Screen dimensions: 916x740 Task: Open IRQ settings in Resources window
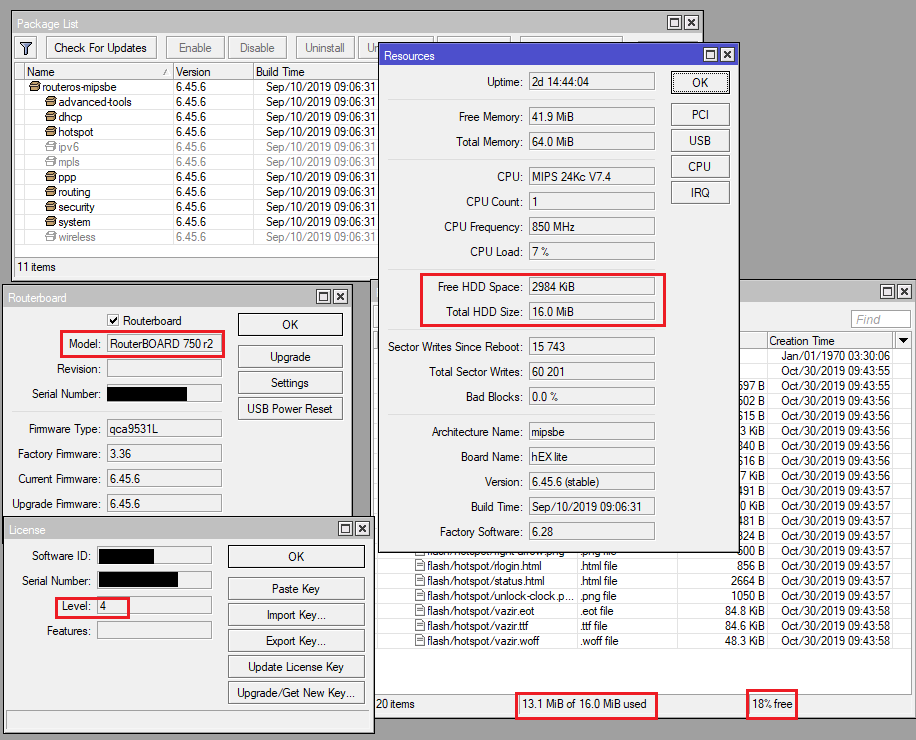700,193
